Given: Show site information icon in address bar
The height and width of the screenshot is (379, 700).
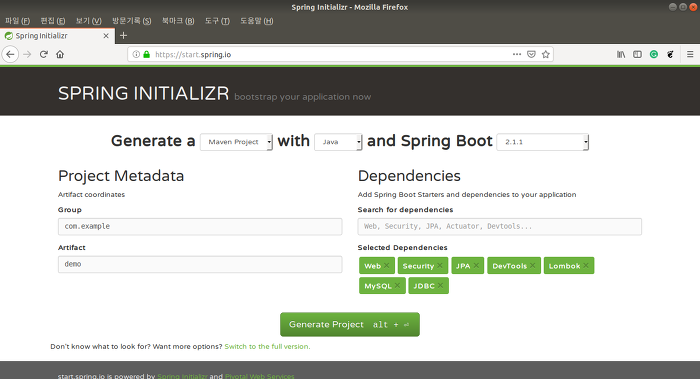Looking at the screenshot, I should pos(136,54).
